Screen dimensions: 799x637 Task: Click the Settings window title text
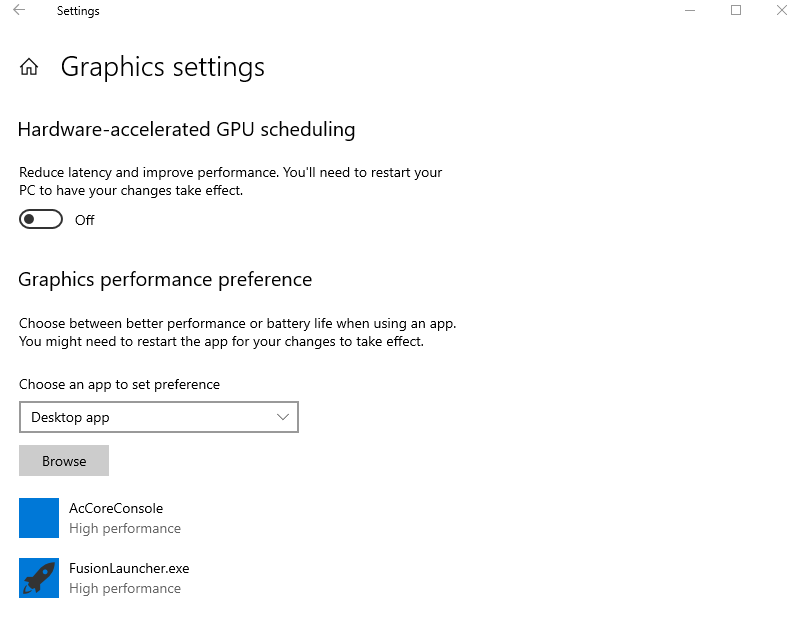[78, 11]
